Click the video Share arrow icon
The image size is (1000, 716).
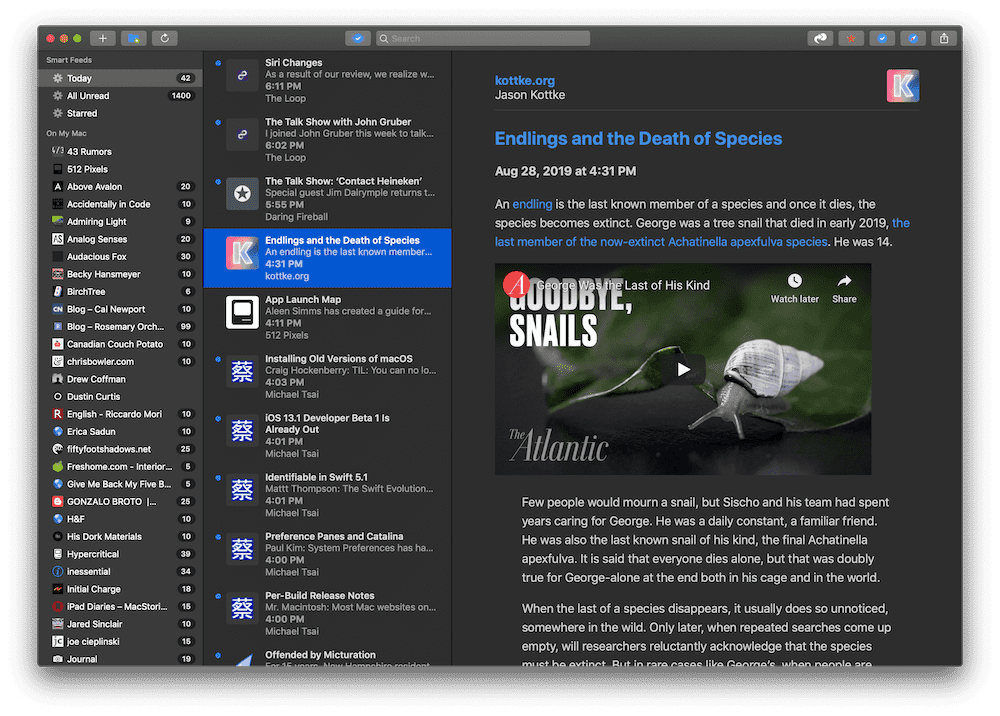point(844,281)
